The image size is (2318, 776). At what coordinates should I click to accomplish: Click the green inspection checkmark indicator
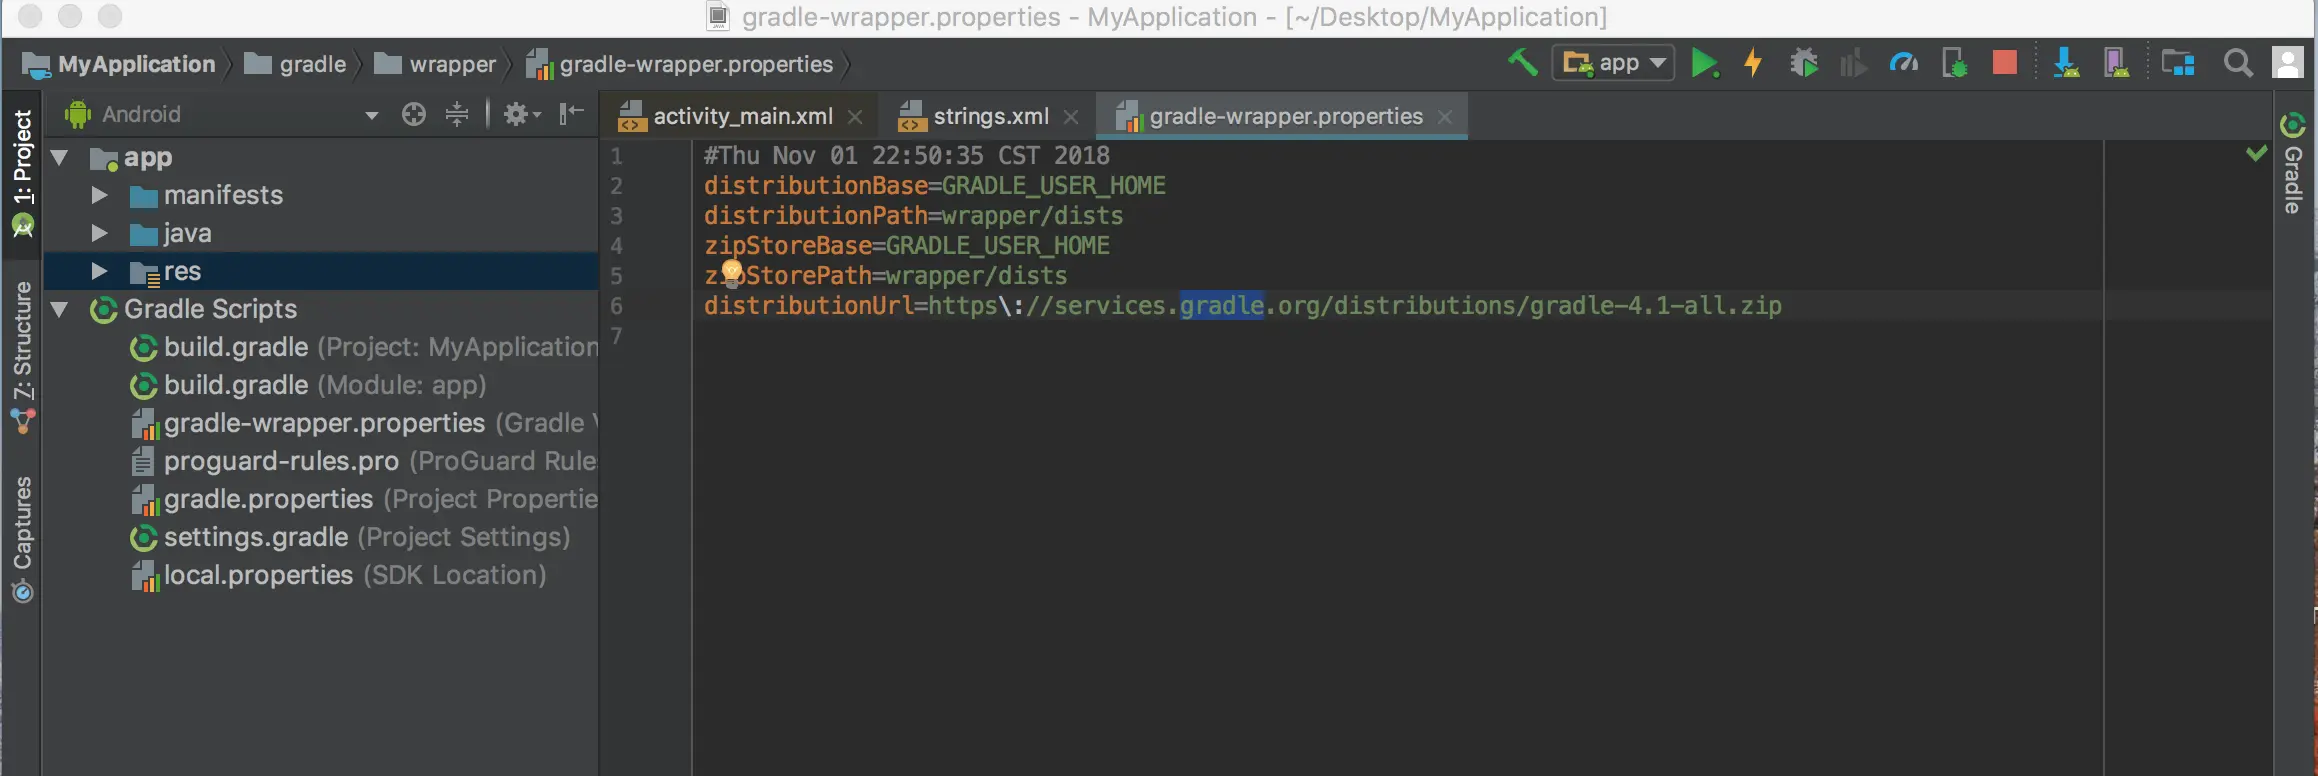click(2256, 153)
